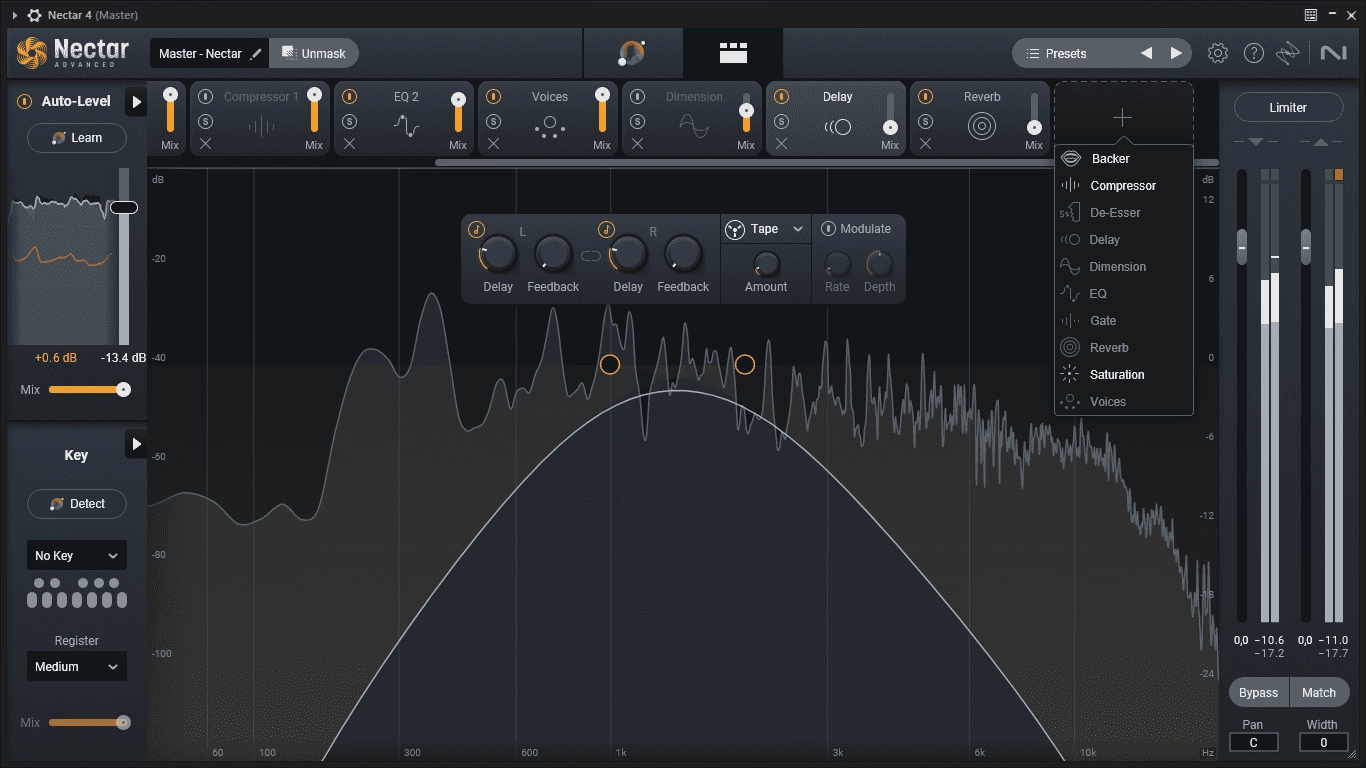Enable the Compressor 1 module power
This screenshot has width=1366, height=768.
[205, 97]
